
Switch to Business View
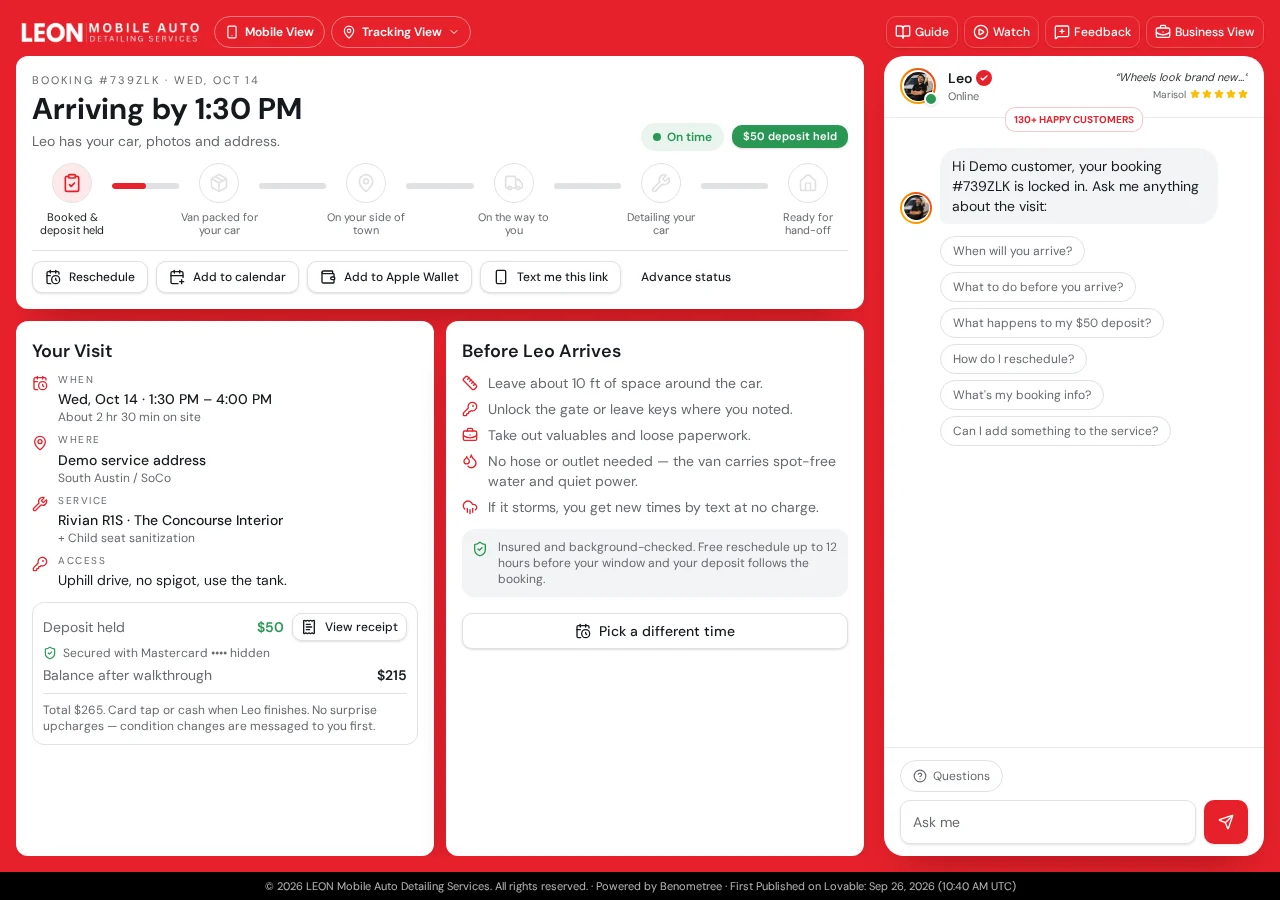pos(1205,32)
